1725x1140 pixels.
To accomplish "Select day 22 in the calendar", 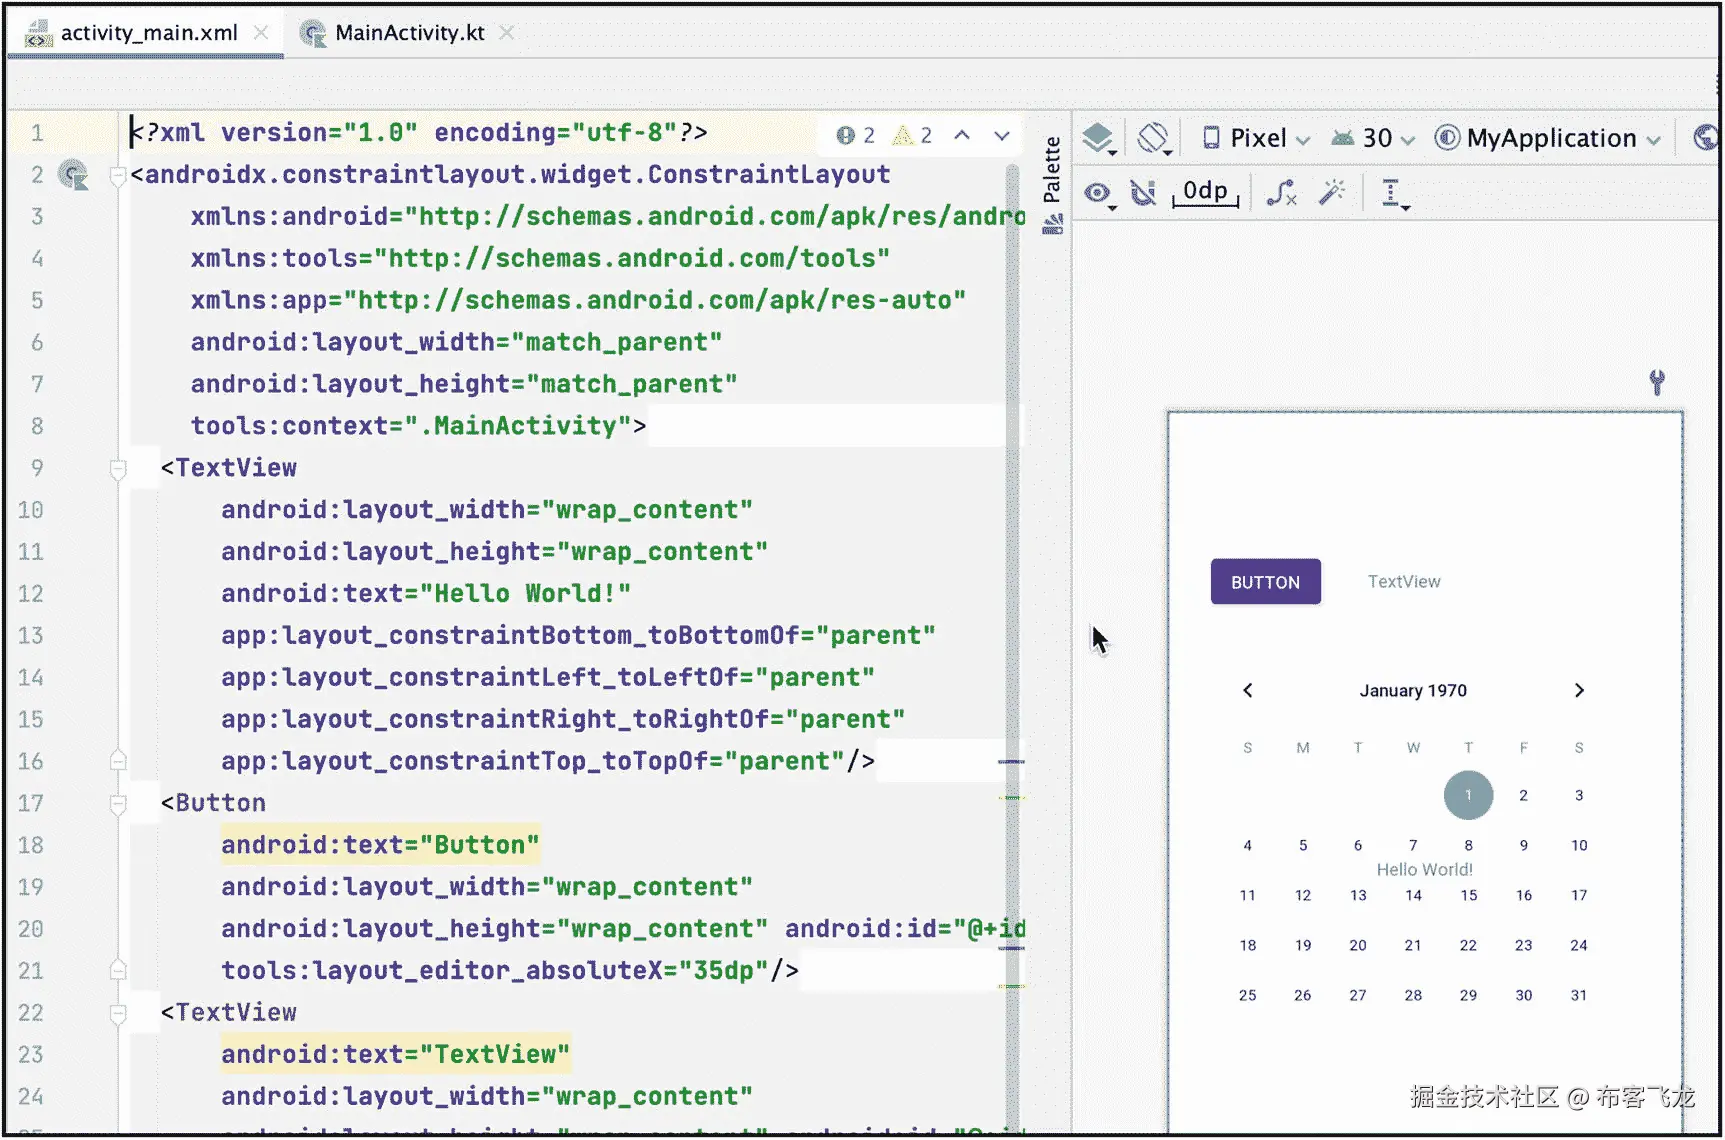I will point(1468,946).
